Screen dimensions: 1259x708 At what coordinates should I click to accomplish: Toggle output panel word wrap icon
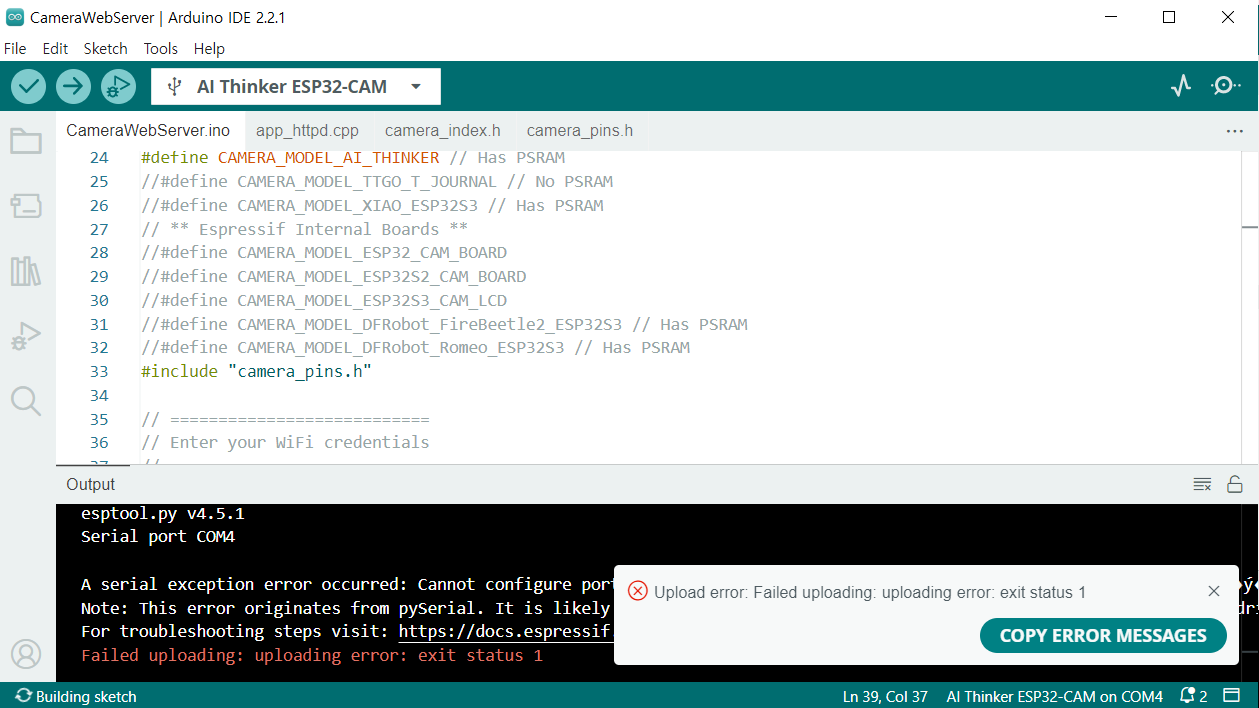[x=1202, y=485]
